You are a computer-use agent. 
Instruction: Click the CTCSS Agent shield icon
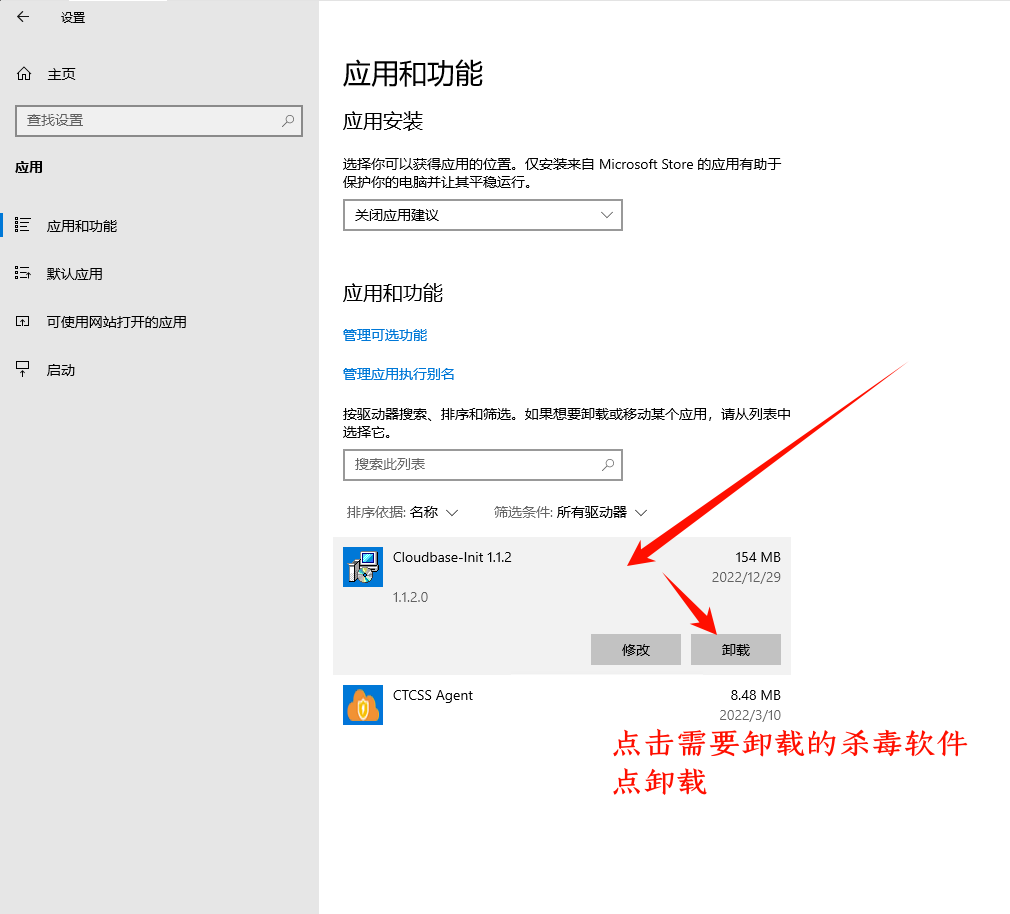362,705
